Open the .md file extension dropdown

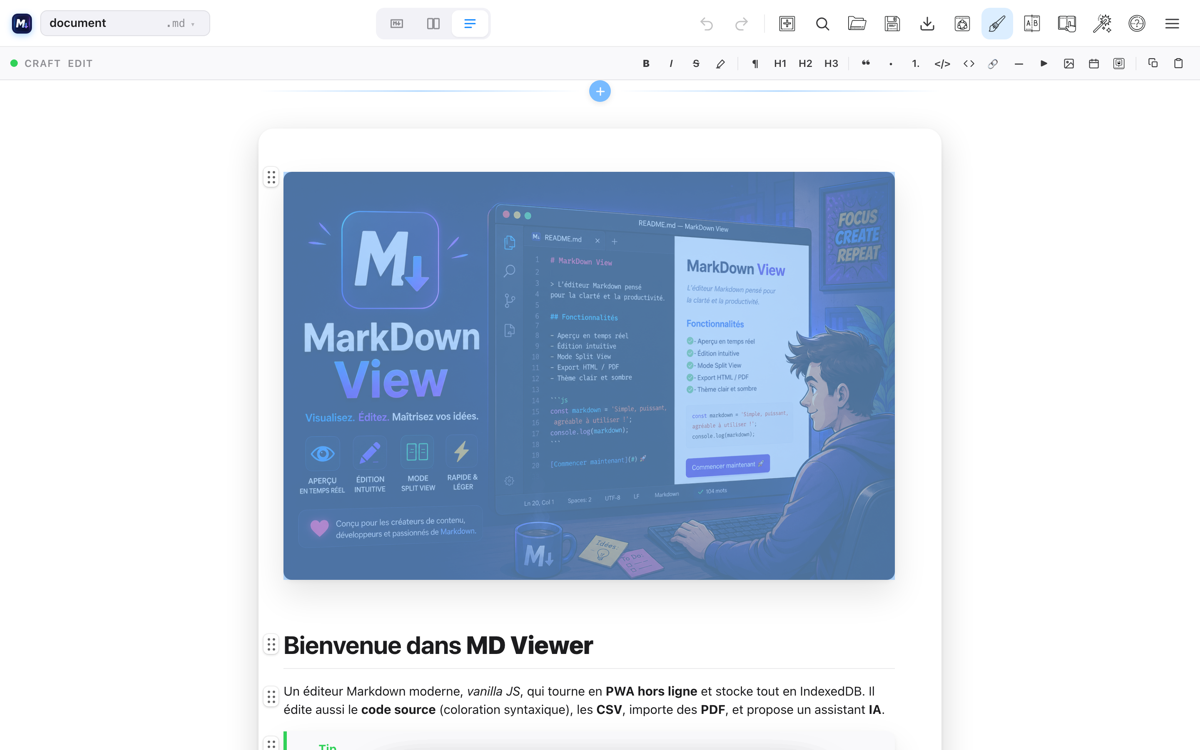pyautogui.click(x=181, y=23)
